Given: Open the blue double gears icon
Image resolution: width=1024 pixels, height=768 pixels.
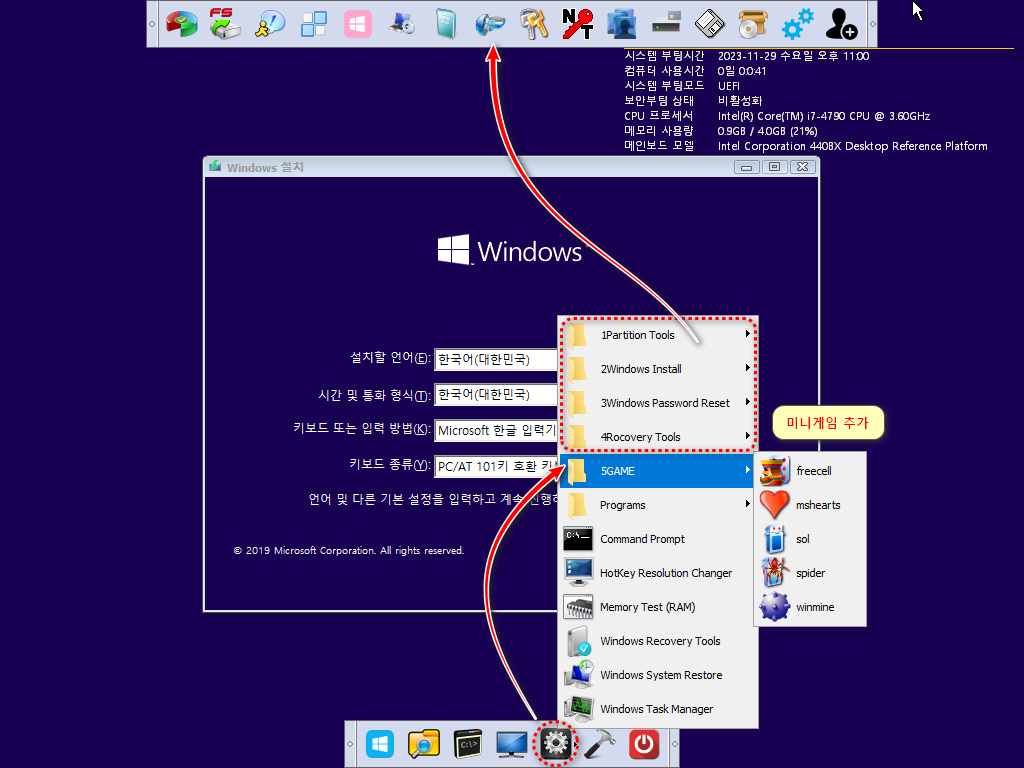Looking at the screenshot, I should (x=798, y=24).
